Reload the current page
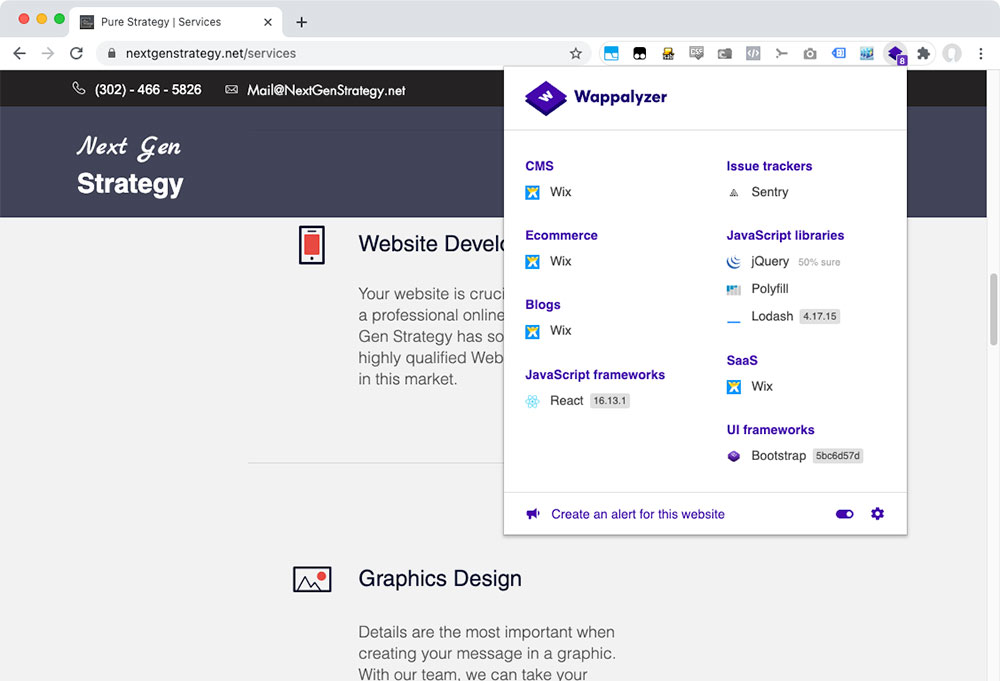The image size is (1000, 681). click(x=77, y=54)
